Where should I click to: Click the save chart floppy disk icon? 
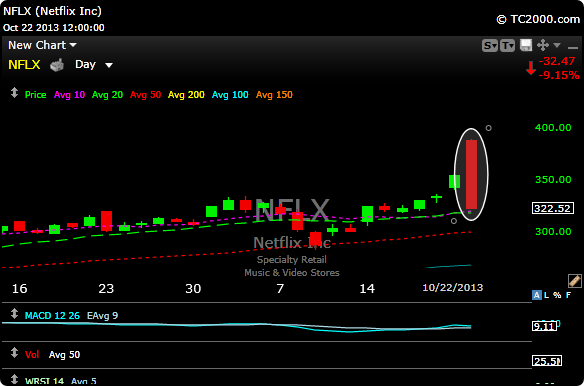point(526,45)
